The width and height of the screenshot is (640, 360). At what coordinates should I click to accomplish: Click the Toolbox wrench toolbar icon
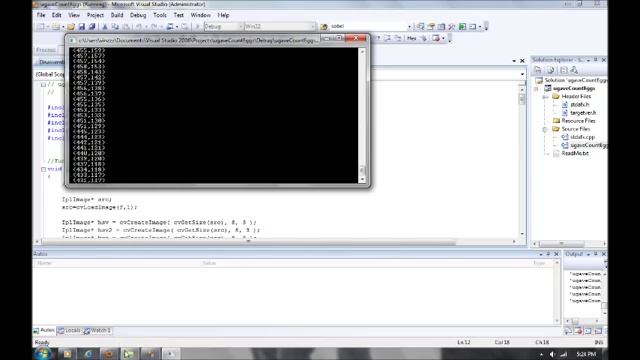click(451, 27)
